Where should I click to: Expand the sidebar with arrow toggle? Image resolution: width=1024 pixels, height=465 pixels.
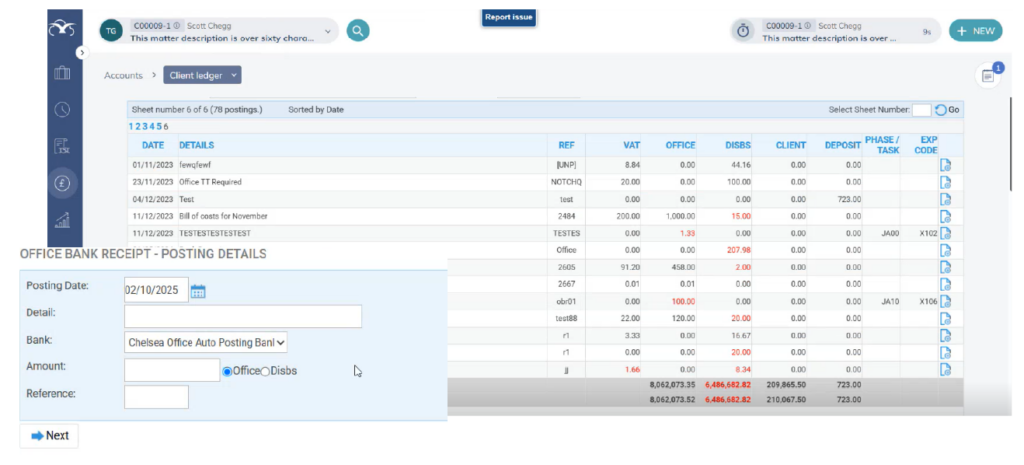[x=83, y=52]
